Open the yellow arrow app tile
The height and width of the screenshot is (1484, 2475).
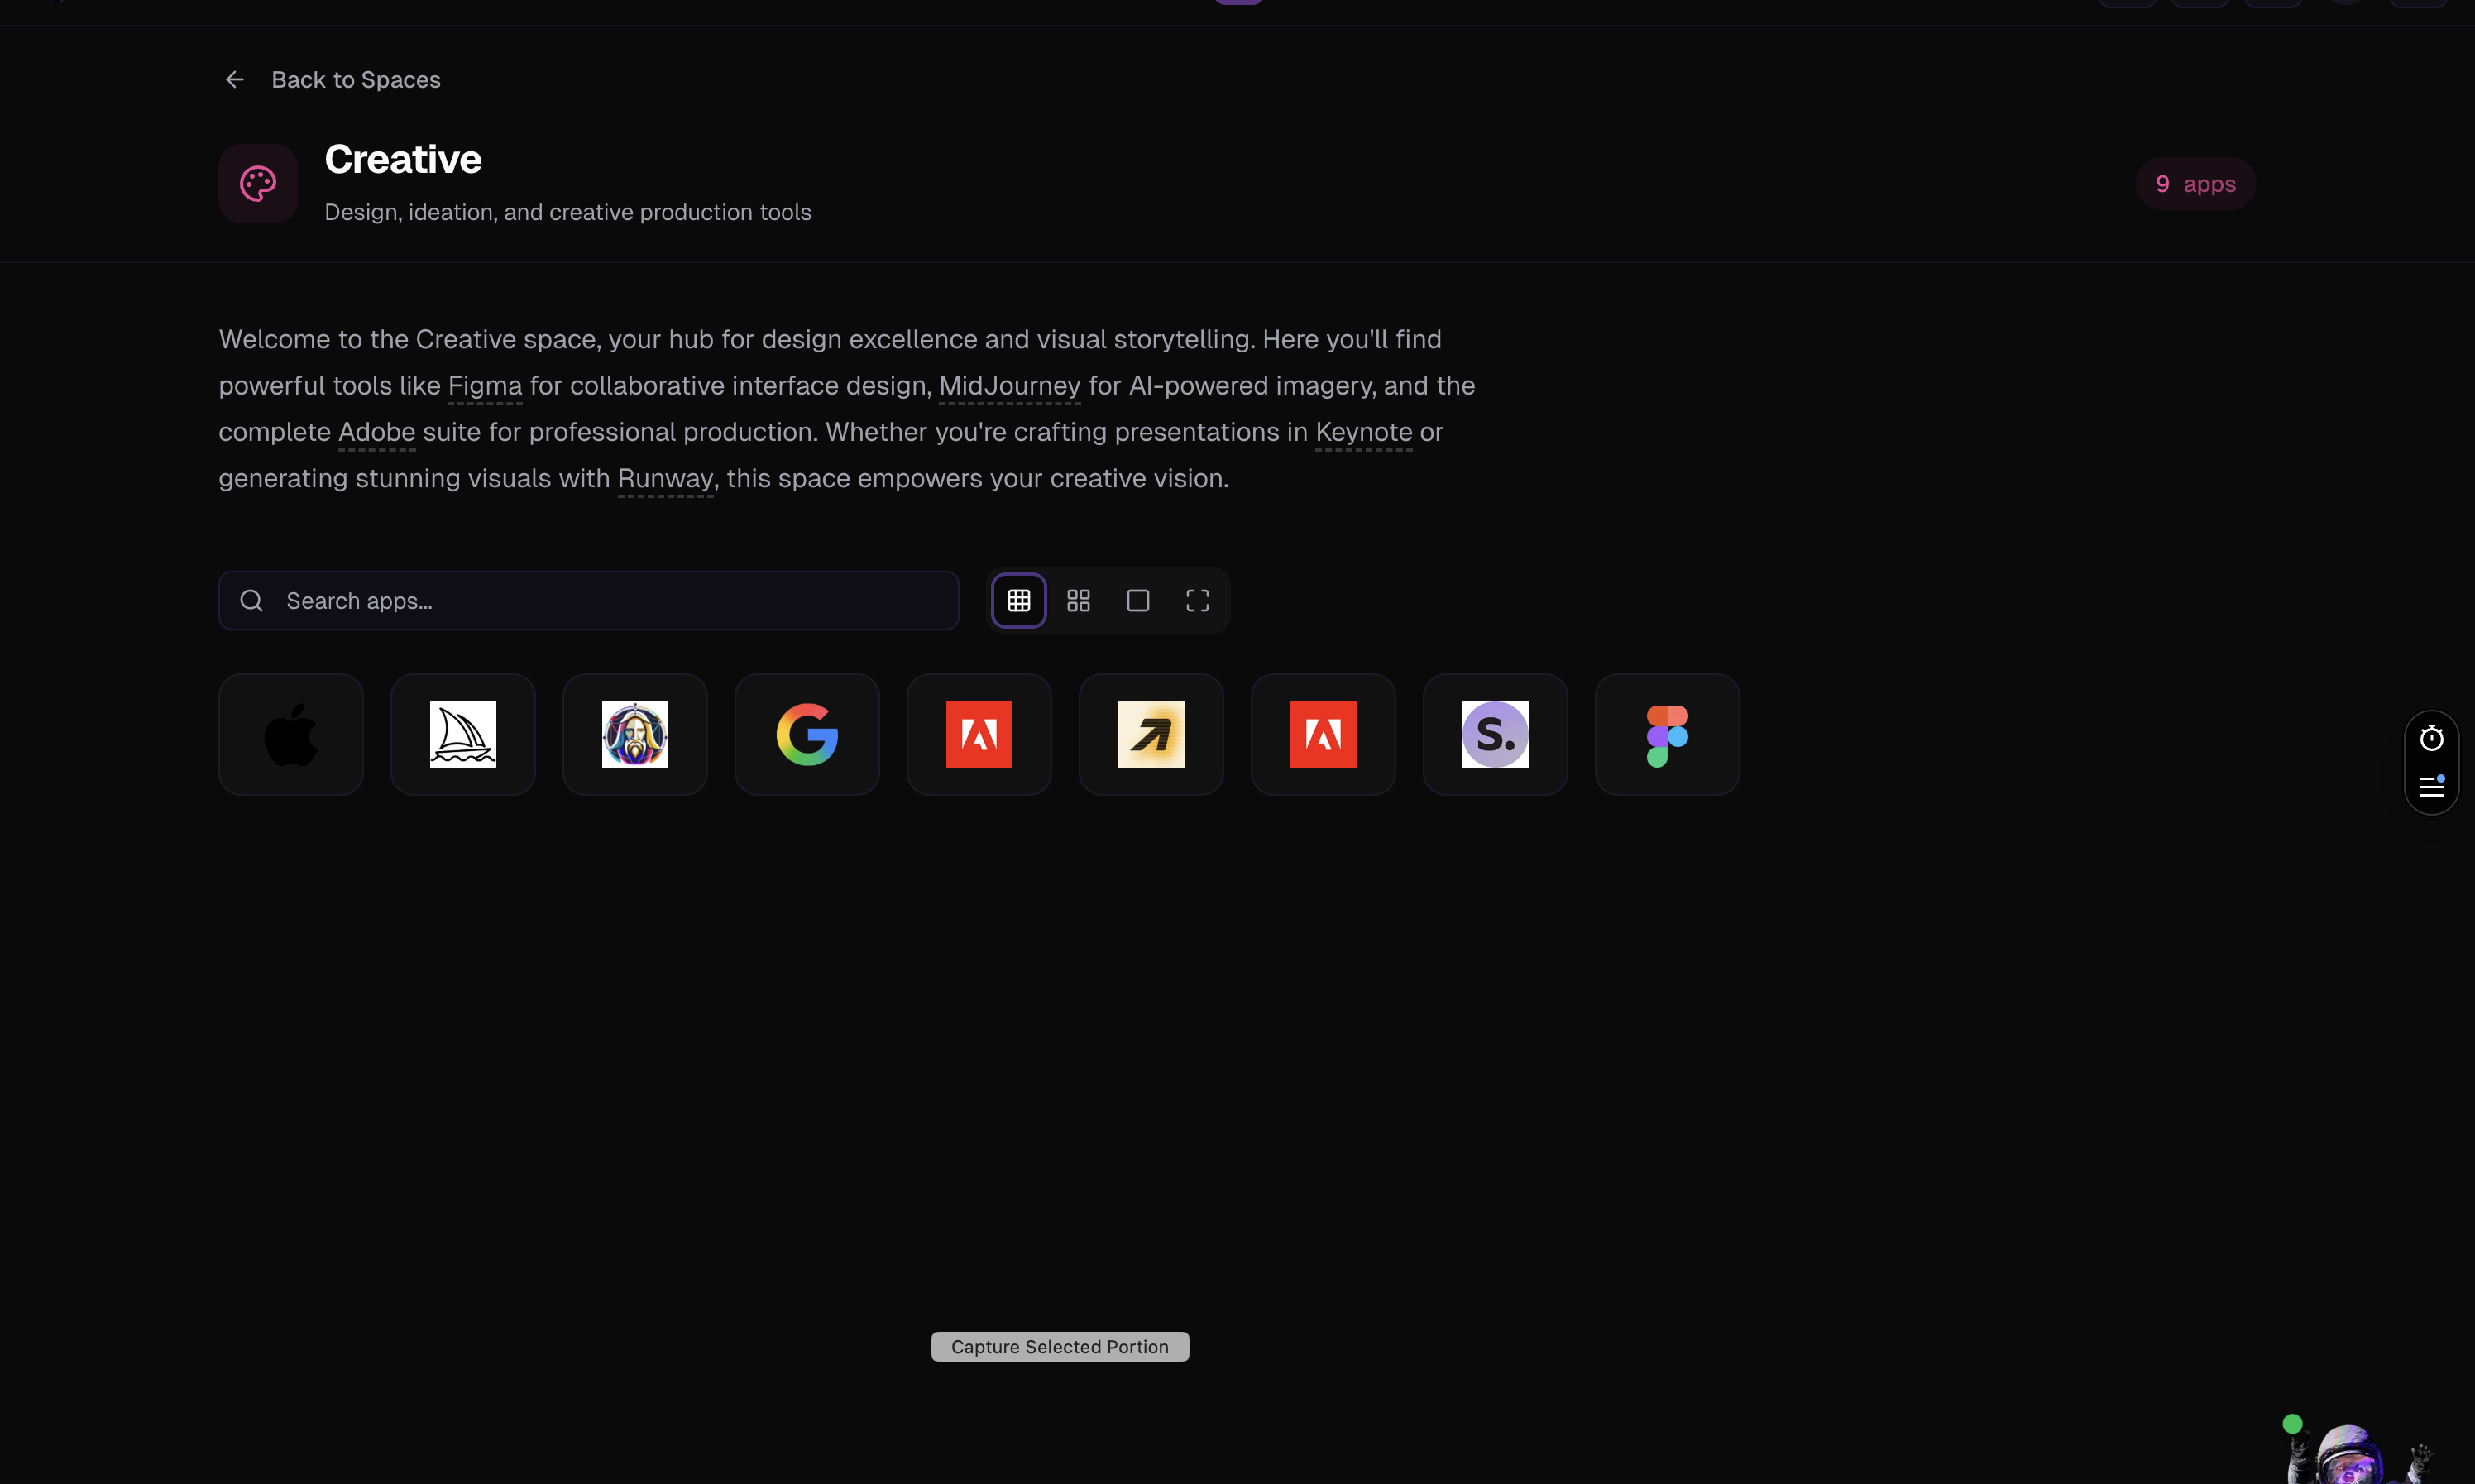pos(1150,734)
